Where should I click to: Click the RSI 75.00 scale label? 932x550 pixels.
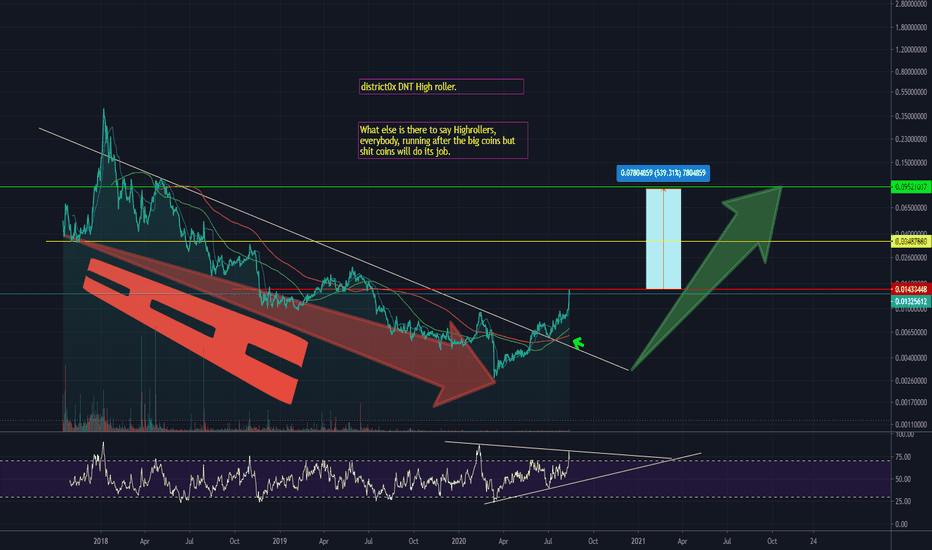902,457
